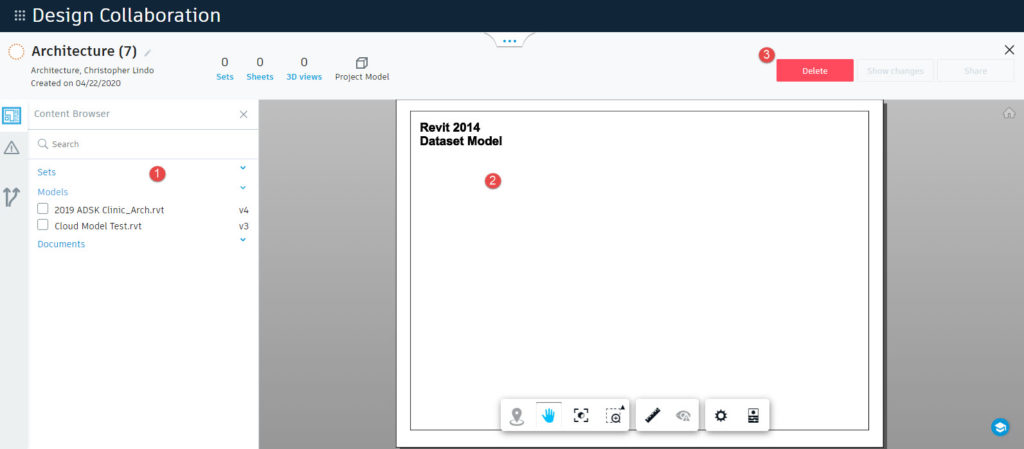Open the Properties panel icon in viewer toolbar
The image size is (1024, 449).
[x=753, y=416]
